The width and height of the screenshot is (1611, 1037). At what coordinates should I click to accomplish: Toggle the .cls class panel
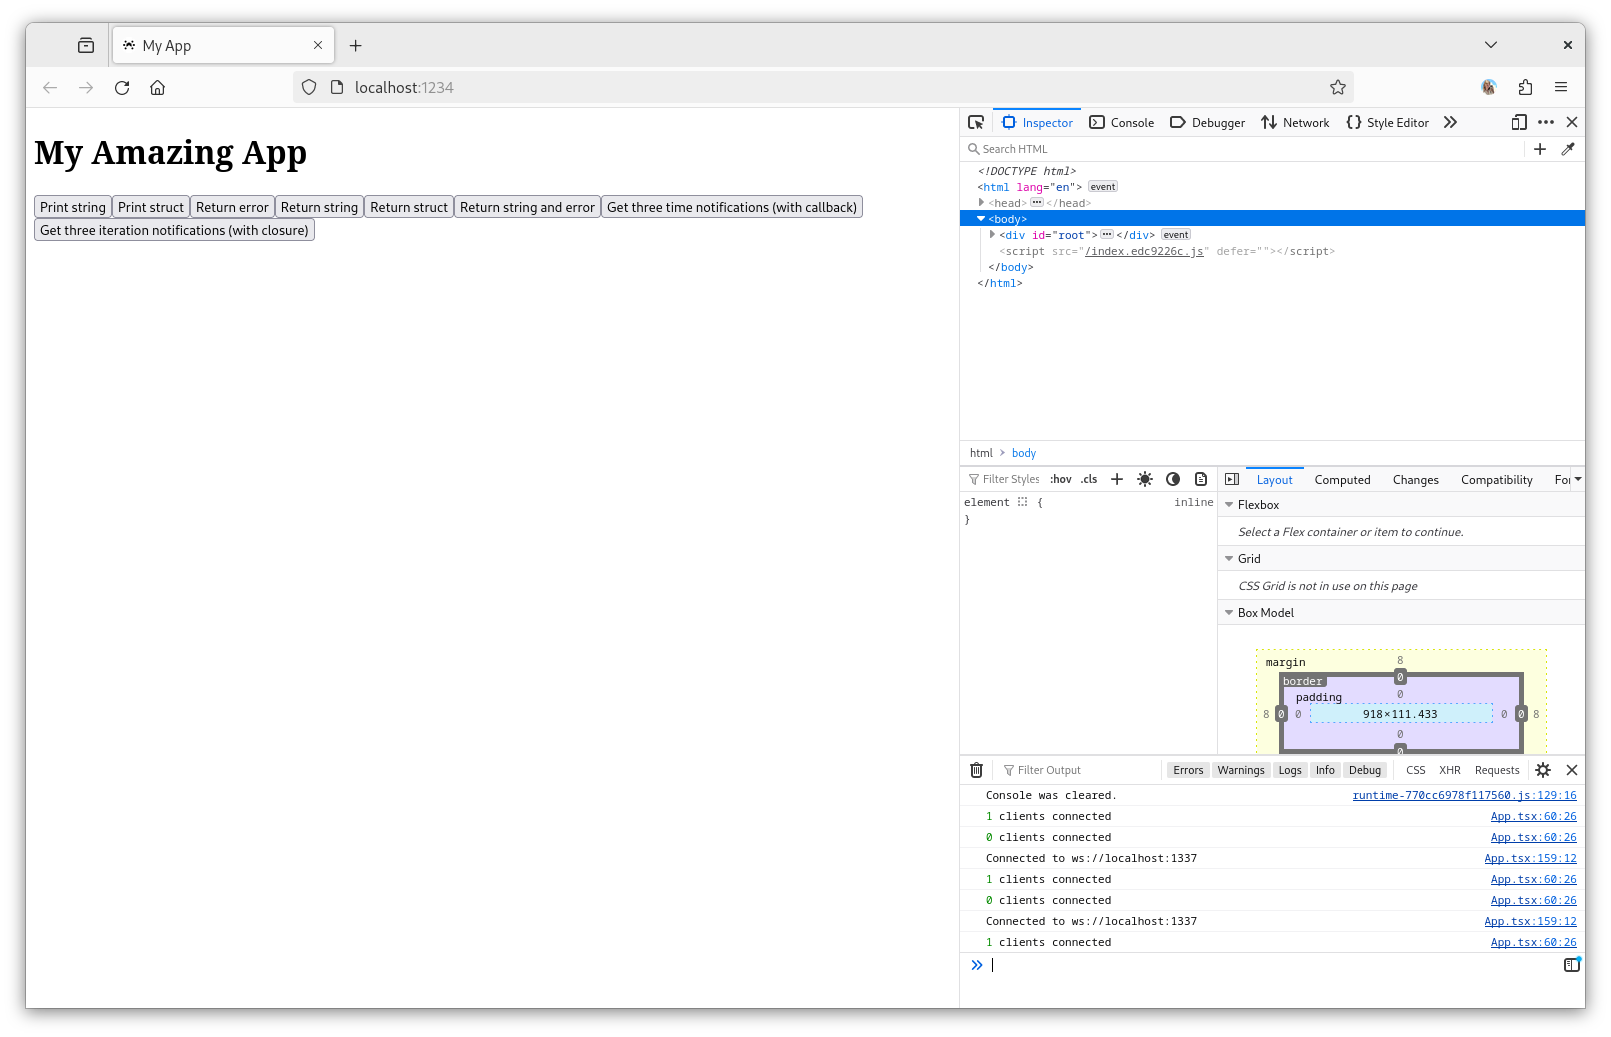pos(1089,479)
